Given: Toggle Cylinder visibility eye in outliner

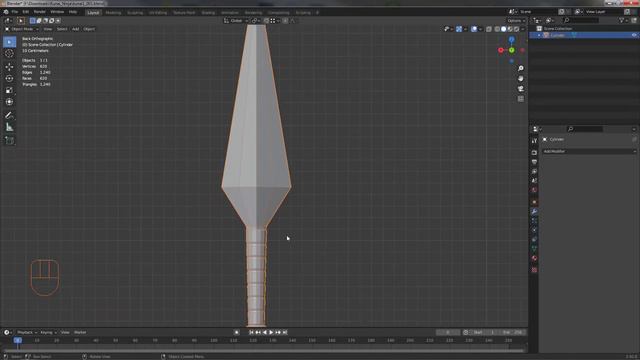Looking at the screenshot, I should point(634,35).
